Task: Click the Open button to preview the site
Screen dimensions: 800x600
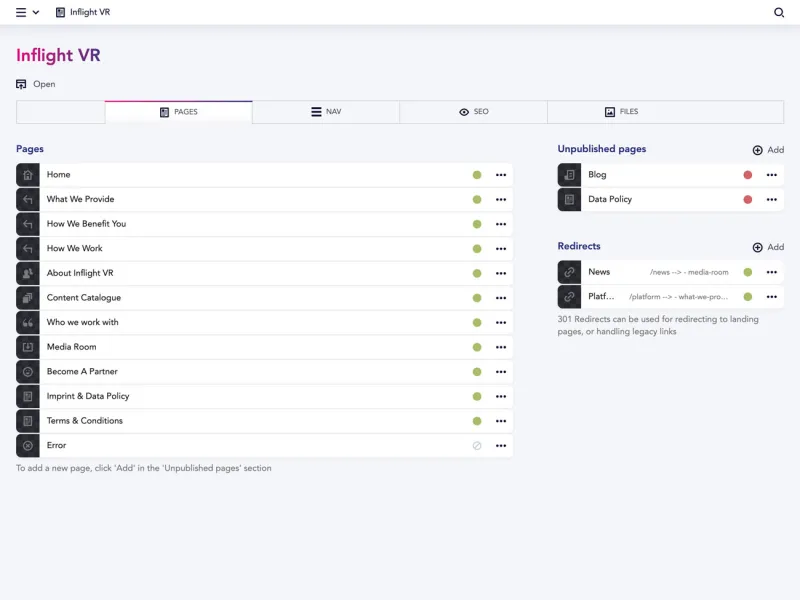Action: (34, 84)
